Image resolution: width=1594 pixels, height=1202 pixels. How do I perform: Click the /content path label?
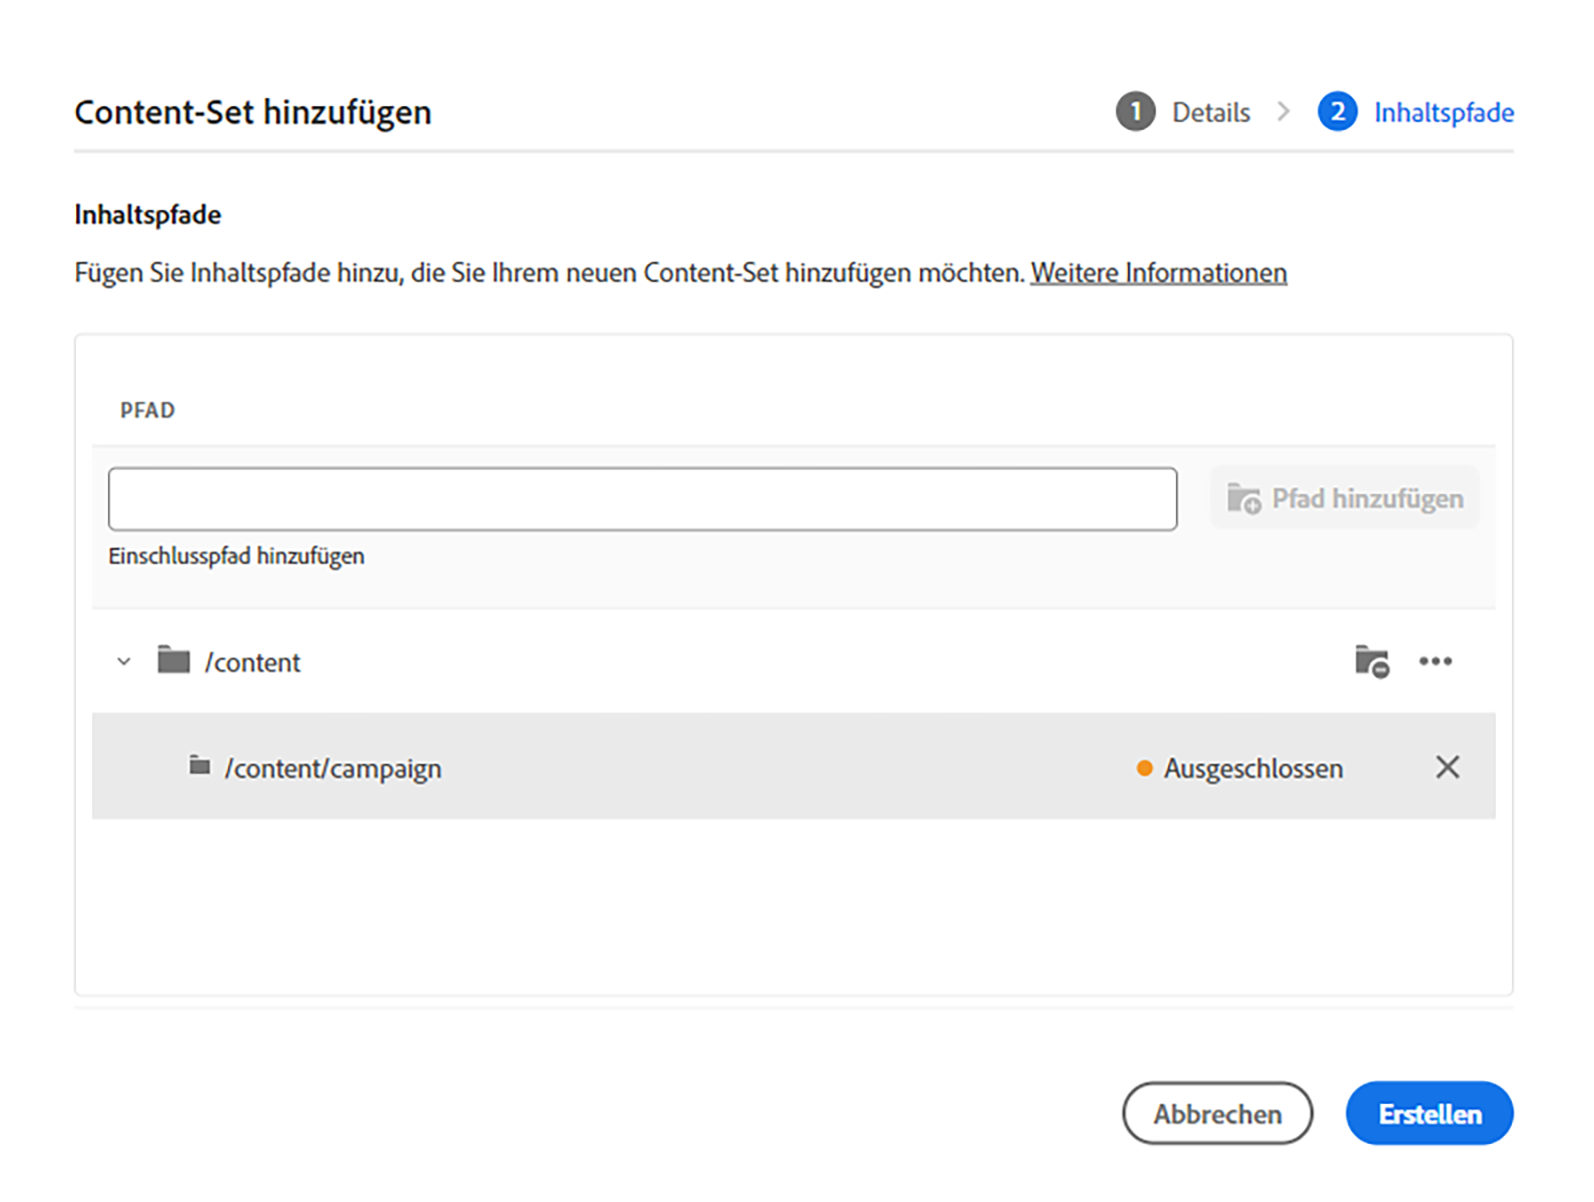[252, 663]
